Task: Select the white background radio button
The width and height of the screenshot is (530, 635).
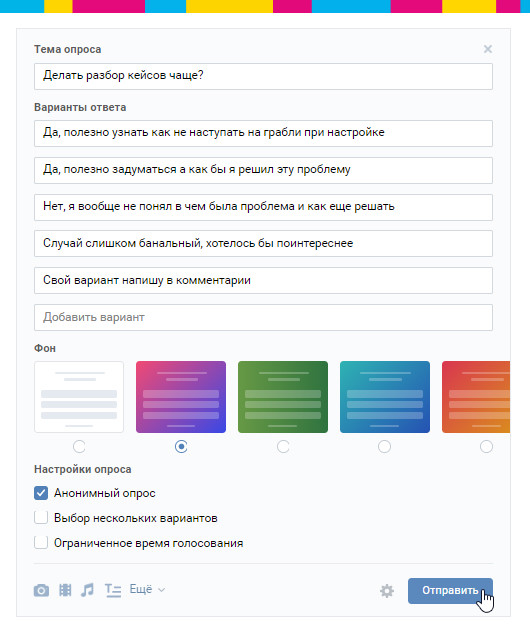Action: click(x=79, y=447)
